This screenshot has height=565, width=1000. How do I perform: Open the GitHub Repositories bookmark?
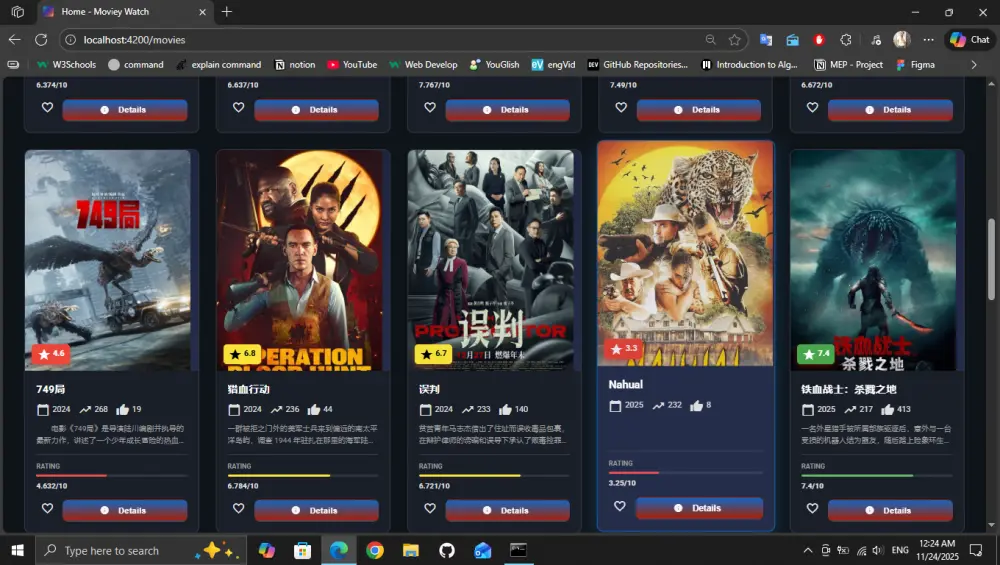click(x=638, y=64)
